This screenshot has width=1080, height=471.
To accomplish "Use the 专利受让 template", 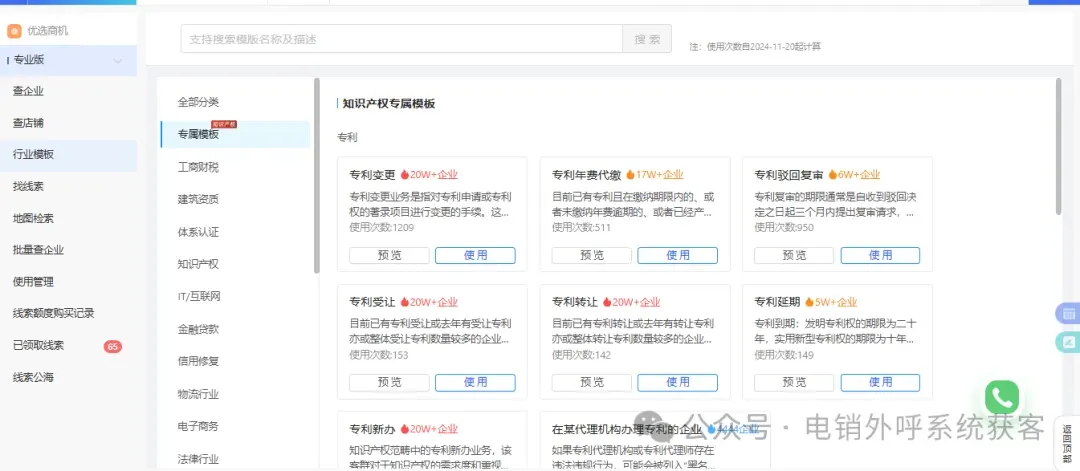I will tap(475, 383).
